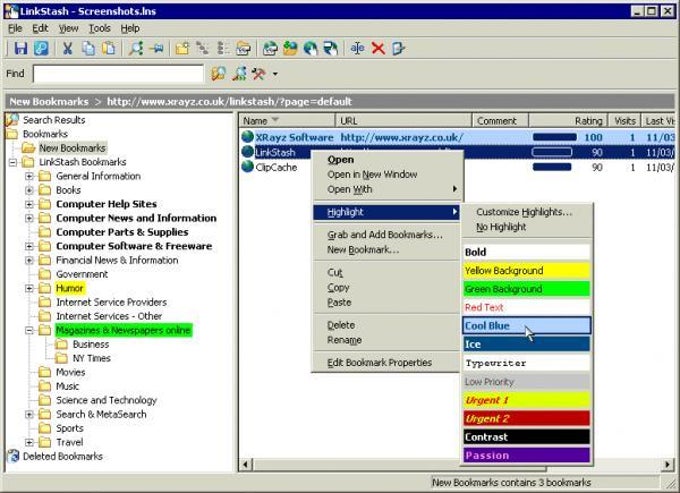The image size is (680, 493).
Task: Select Grab and Add Bookmarks menu entry
Action: coord(386,235)
